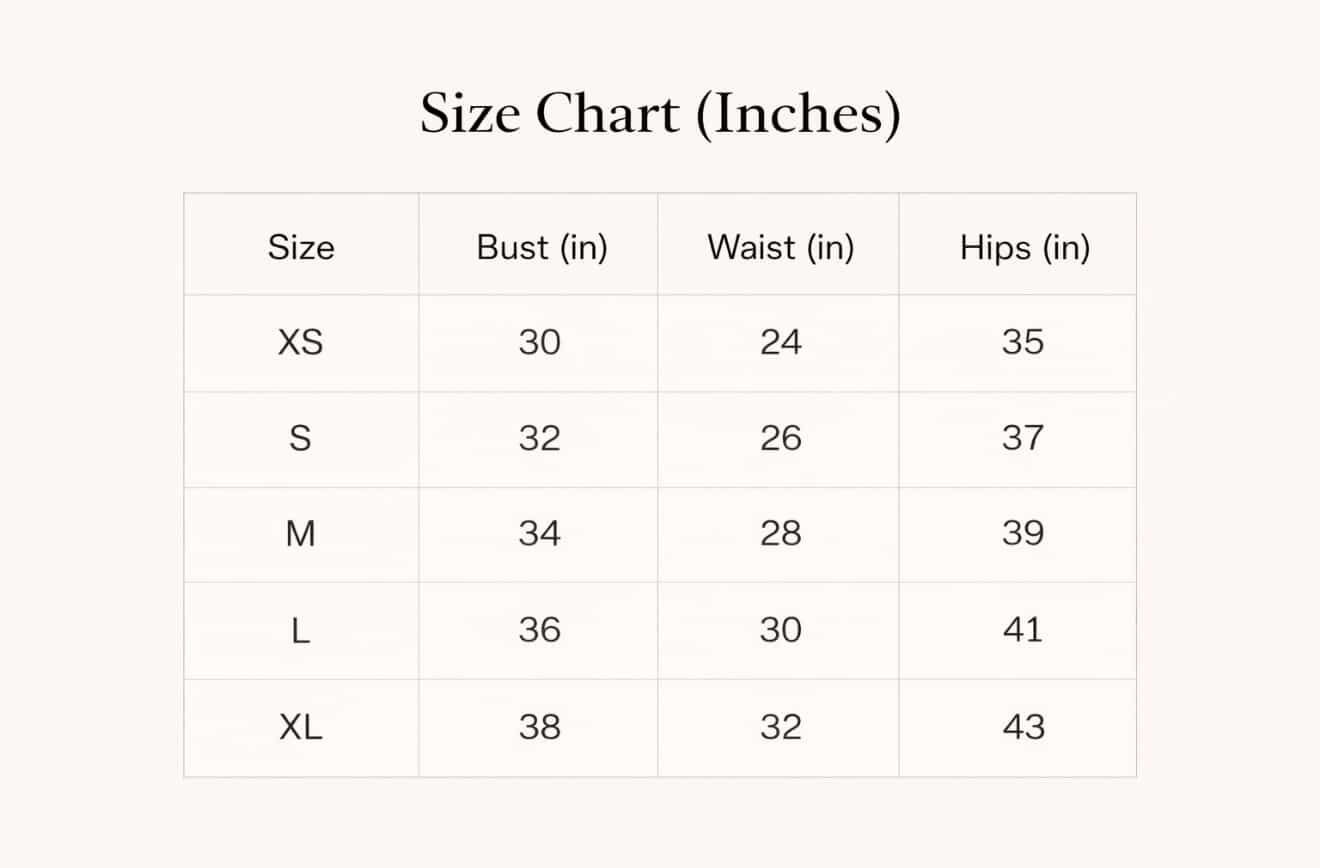Select the Bust (in) column header

542,247
